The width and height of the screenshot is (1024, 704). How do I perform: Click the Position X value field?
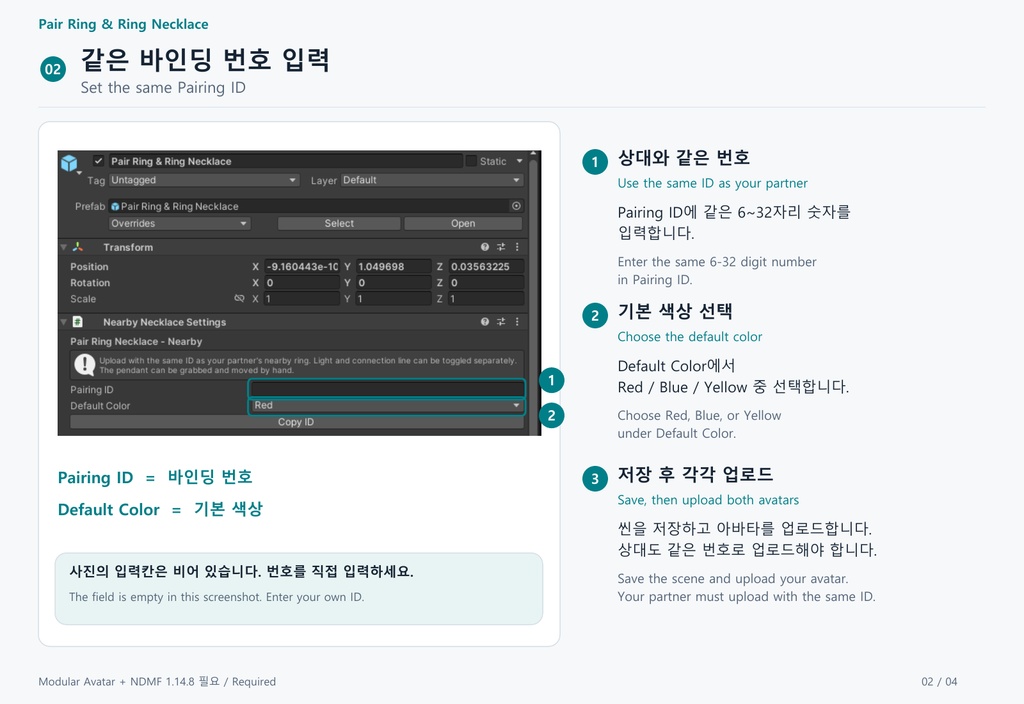(x=302, y=266)
